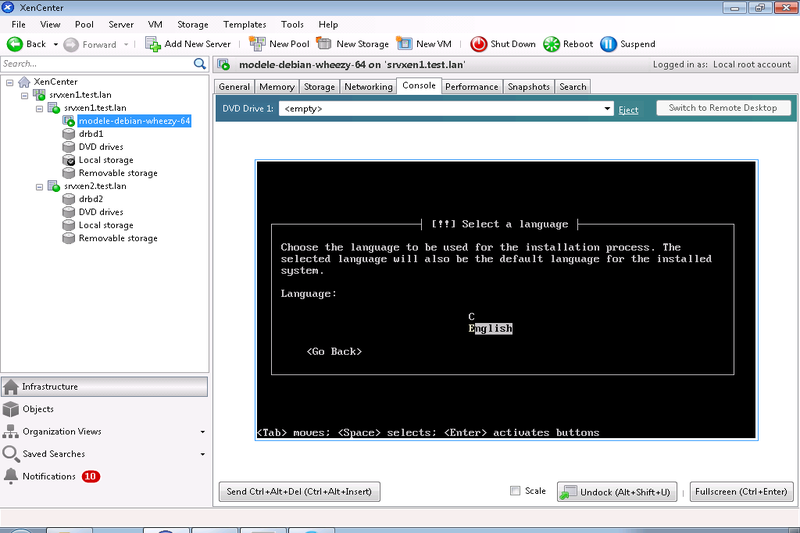Click the drbd1 storage icon
Image resolution: width=800 pixels, height=533 pixels.
(69, 134)
